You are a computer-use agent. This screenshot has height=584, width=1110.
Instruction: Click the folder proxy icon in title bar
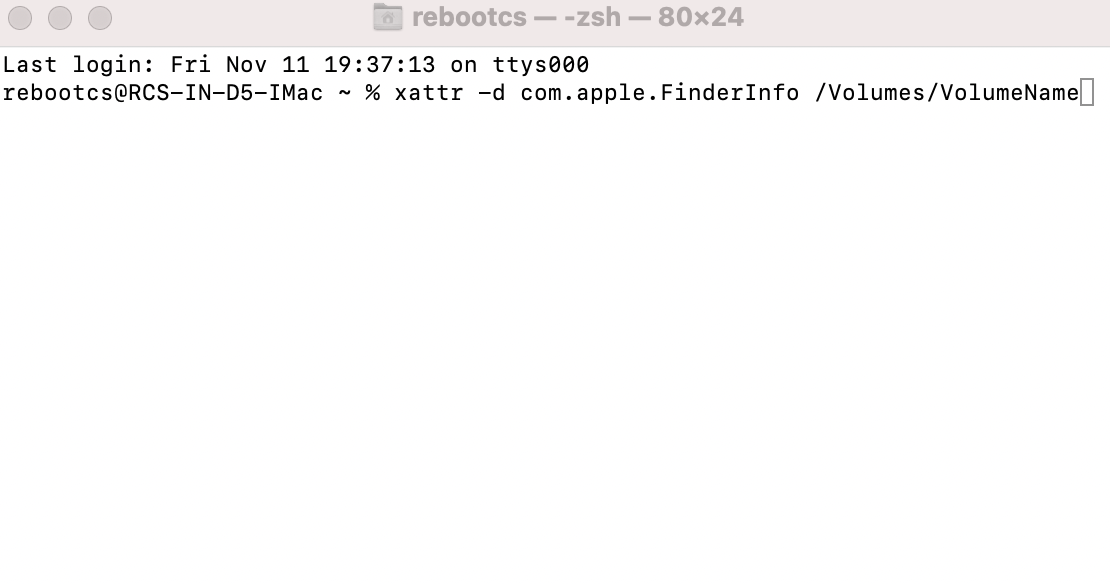387,18
